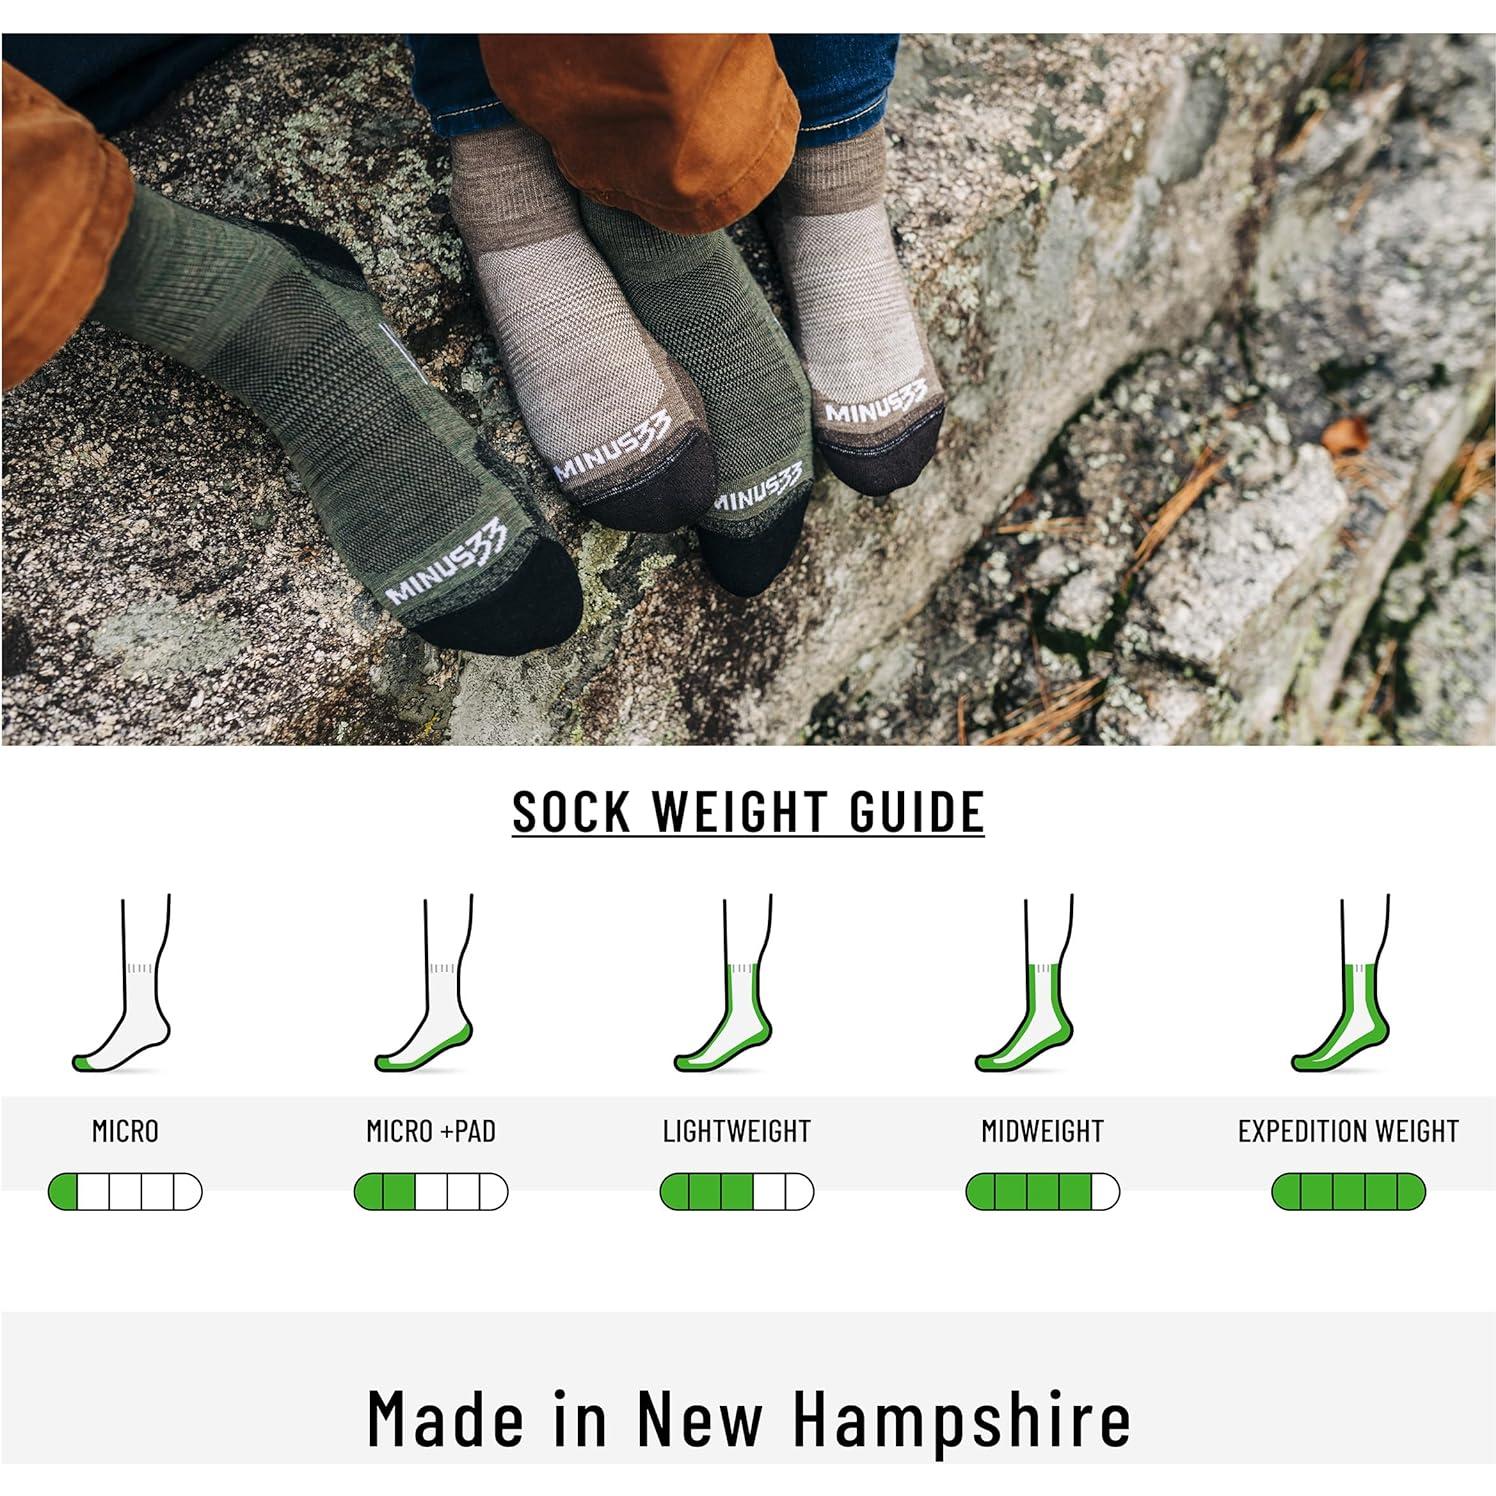Click the Lightweight weight level indicator
The width and height of the screenshot is (1496, 1496).
pyautogui.click(x=737, y=1192)
